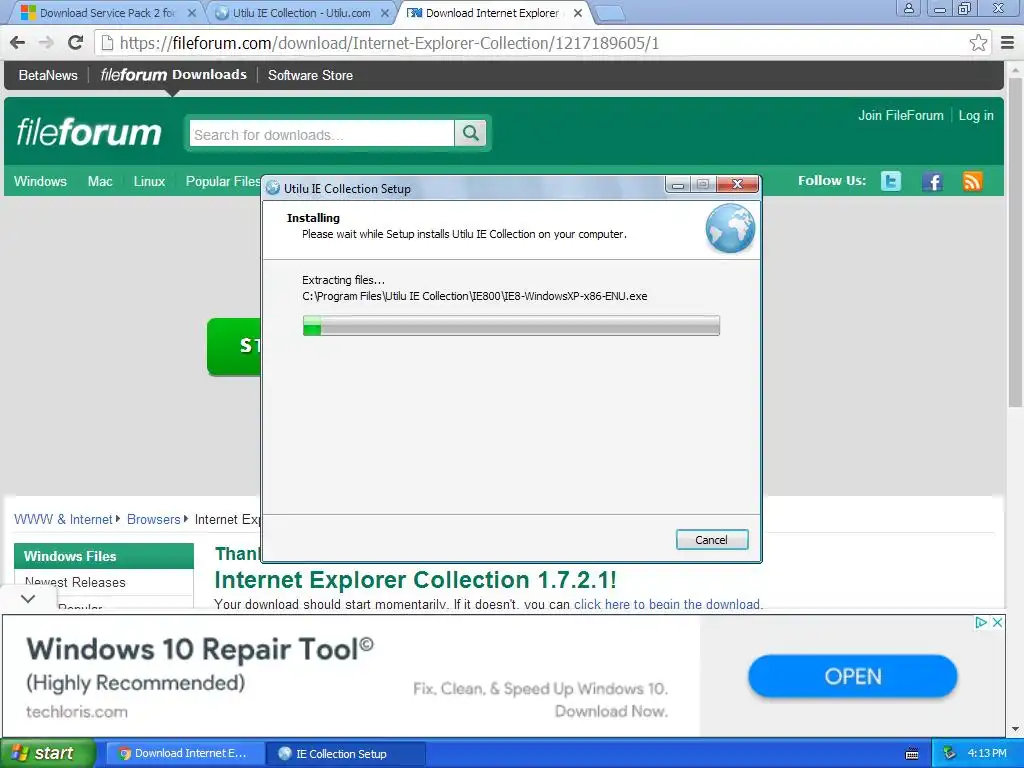Open Newest Releases in the Windows Files sidebar
The width and height of the screenshot is (1024, 768).
click(x=75, y=582)
